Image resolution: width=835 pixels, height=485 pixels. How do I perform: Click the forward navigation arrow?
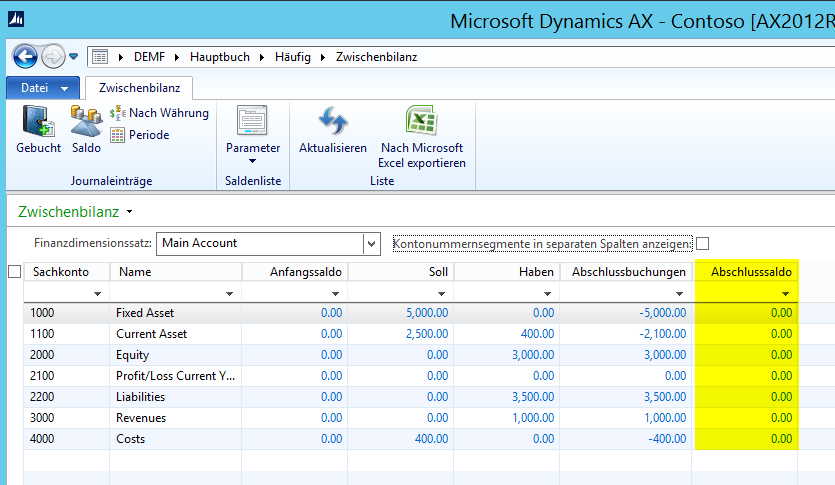point(52,57)
